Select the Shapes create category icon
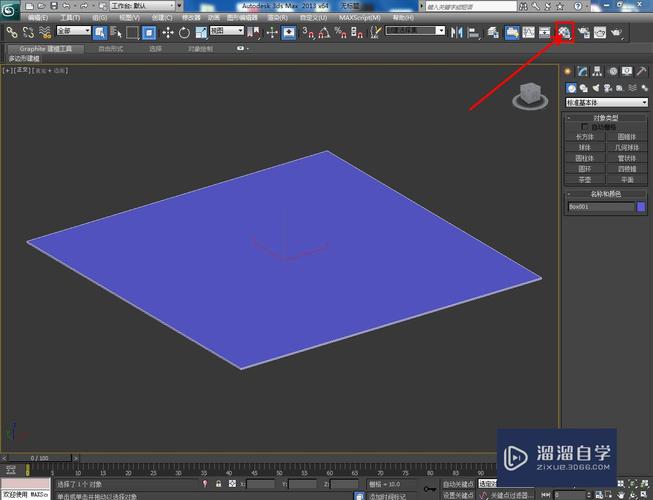This screenshot has width=653, height=500. 583,88
